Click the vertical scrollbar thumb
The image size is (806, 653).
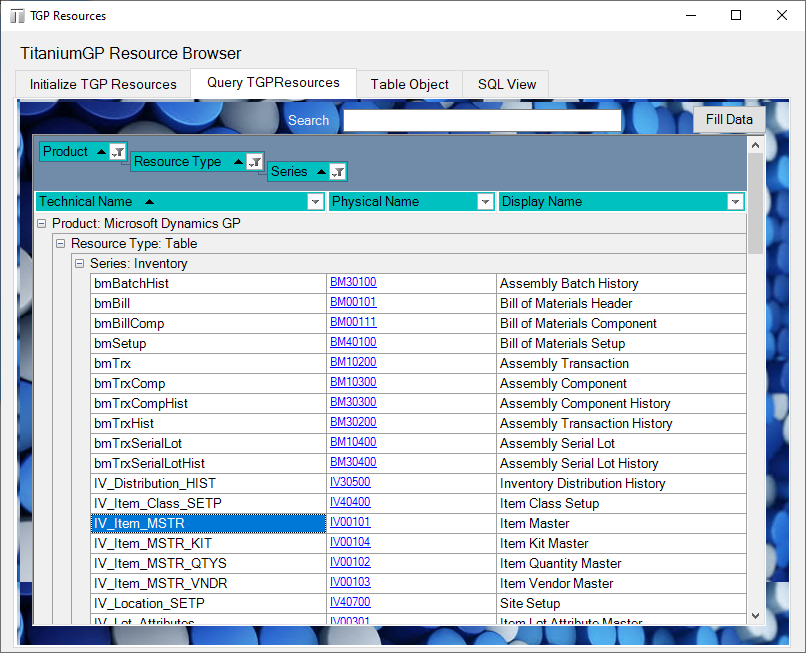coord(755,204)
